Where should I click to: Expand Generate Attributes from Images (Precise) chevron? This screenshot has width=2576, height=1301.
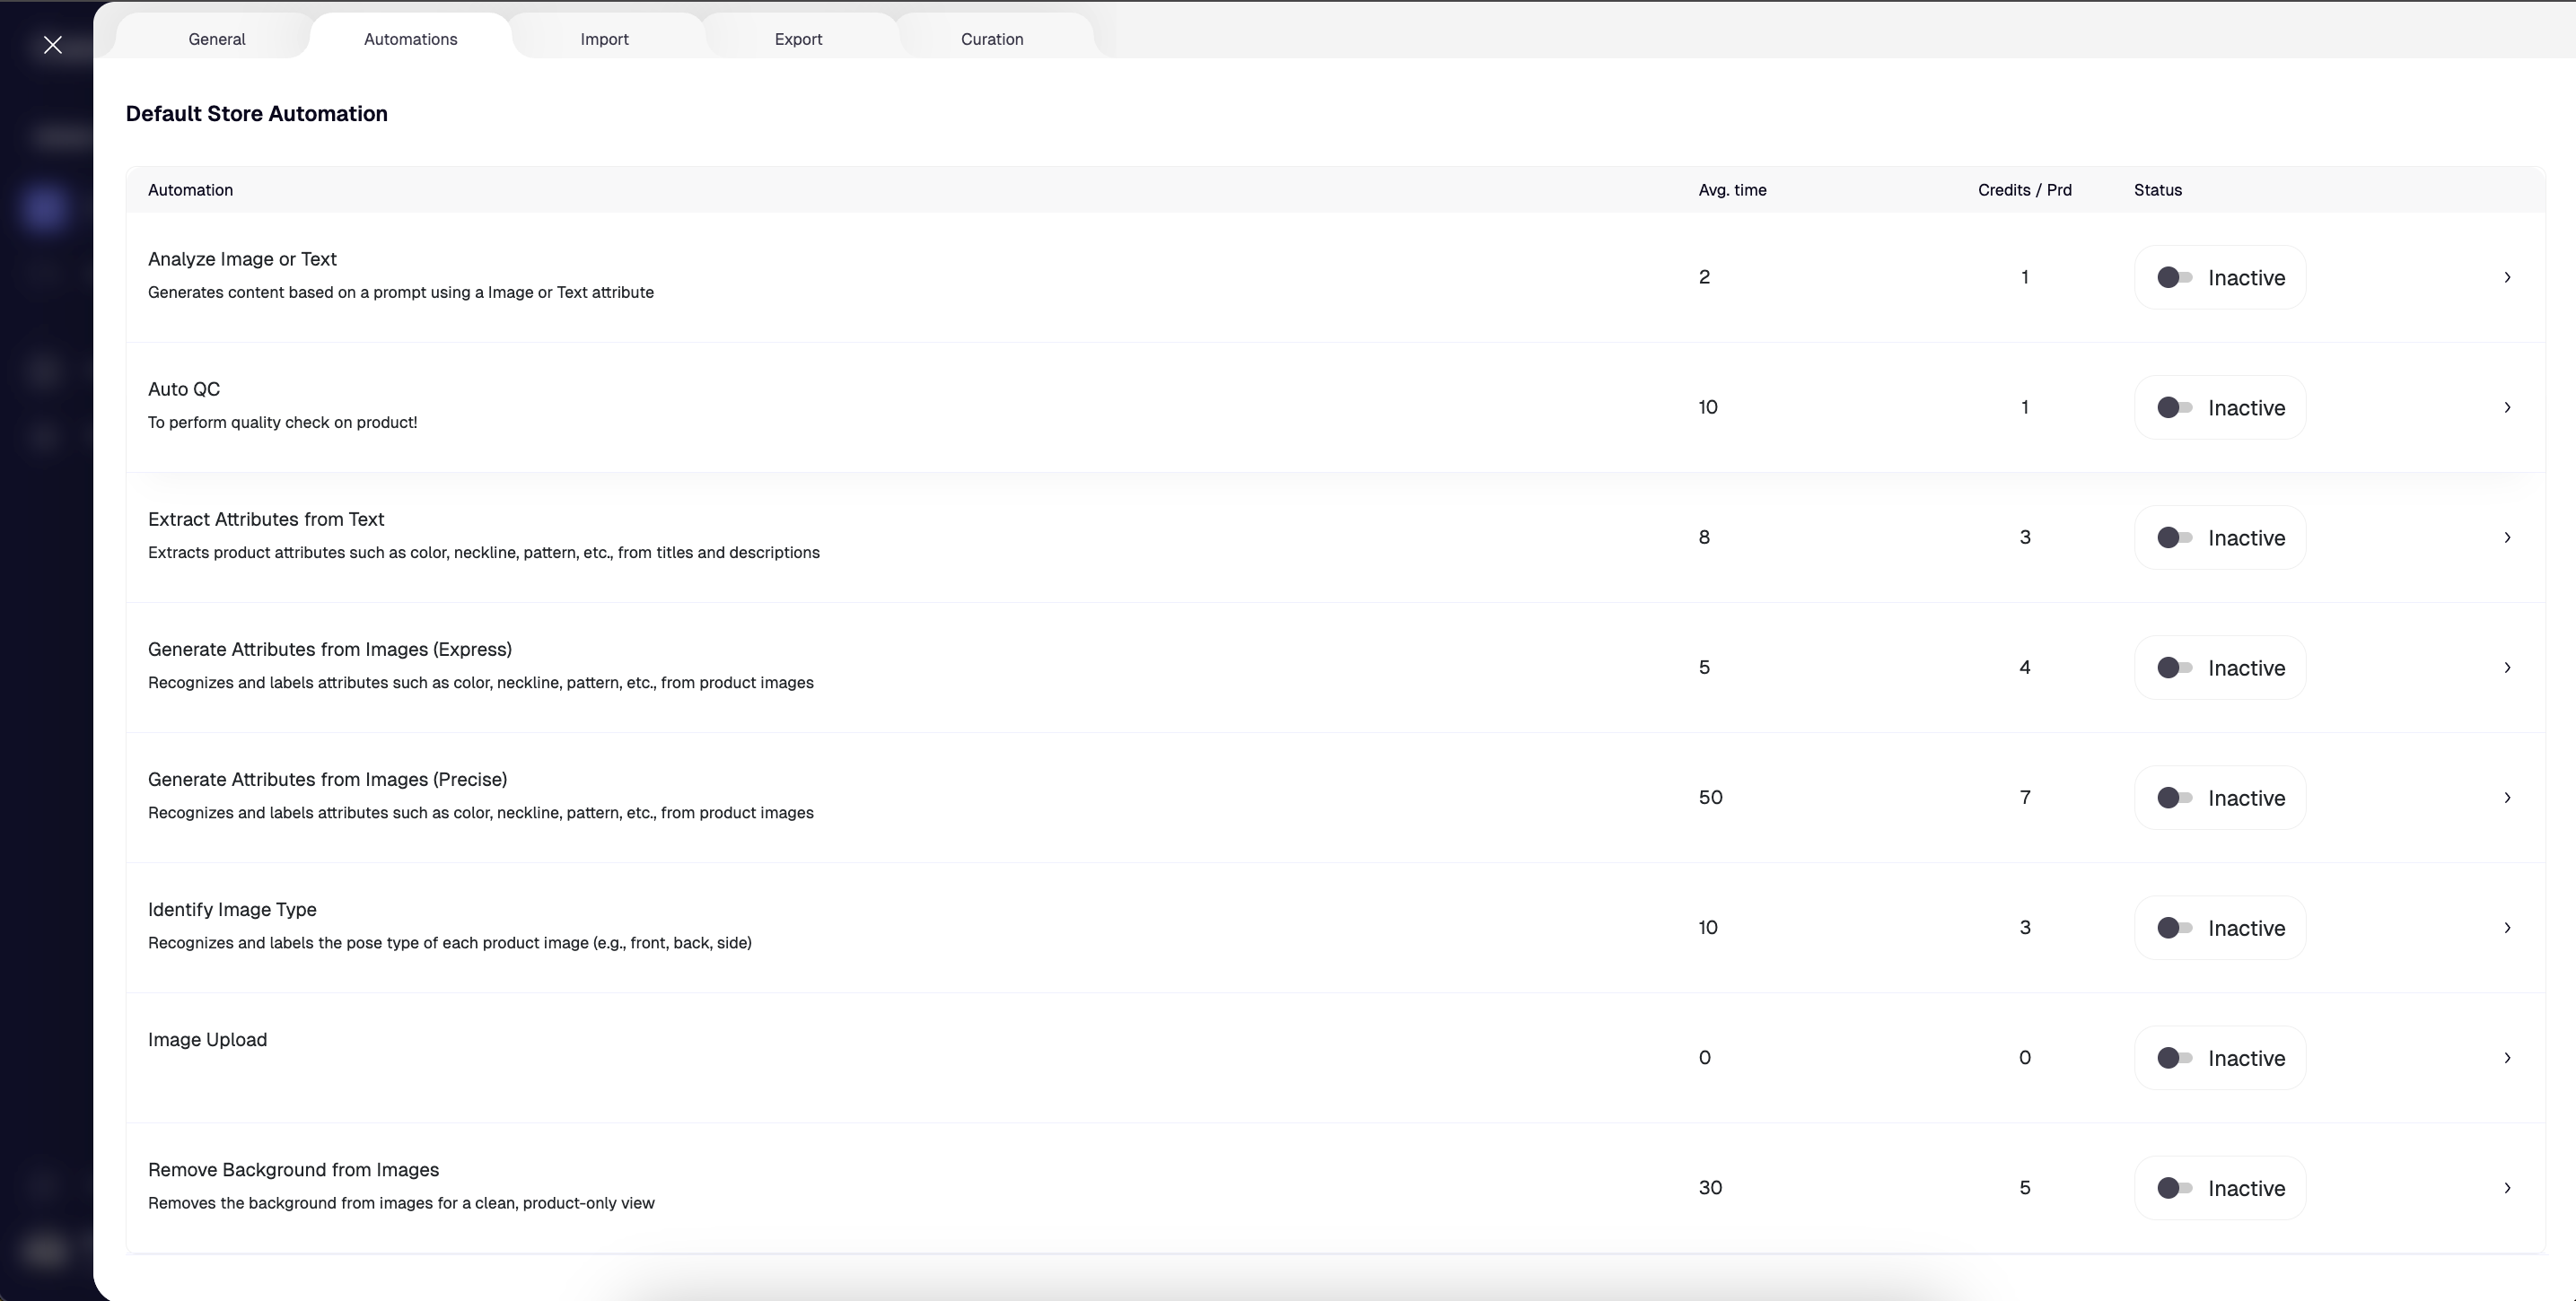(2507, 797)
